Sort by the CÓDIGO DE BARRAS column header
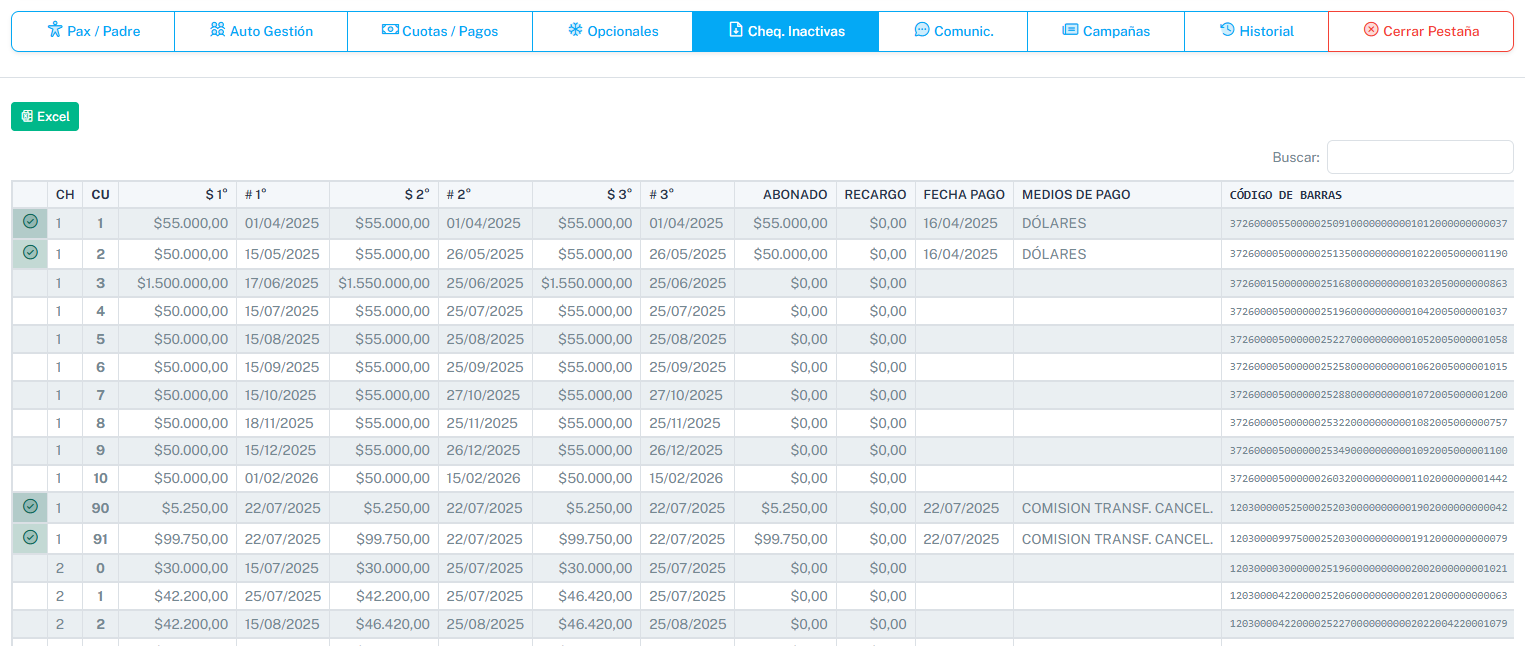 tap(1368, 194)
